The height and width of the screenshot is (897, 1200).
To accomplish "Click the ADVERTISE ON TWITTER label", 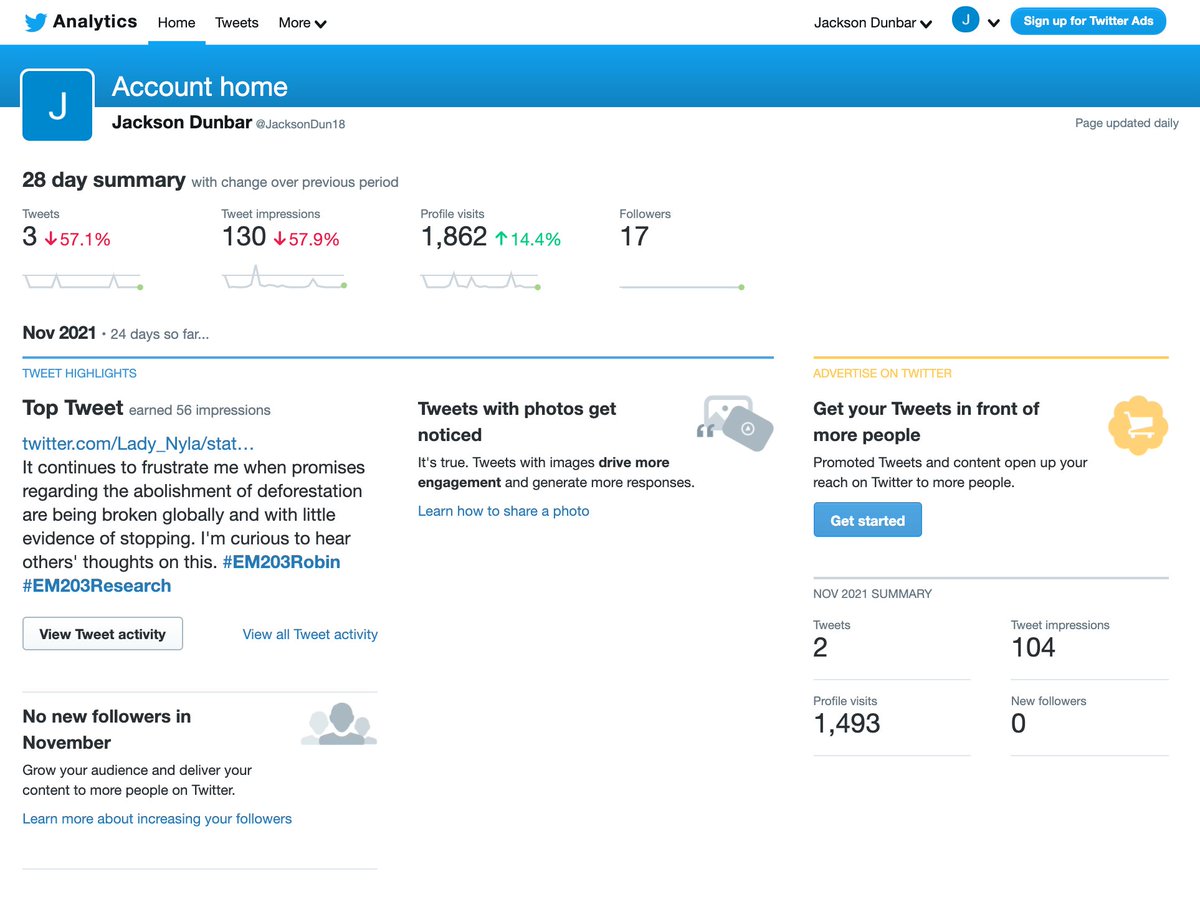I will [x=882, y=373].
